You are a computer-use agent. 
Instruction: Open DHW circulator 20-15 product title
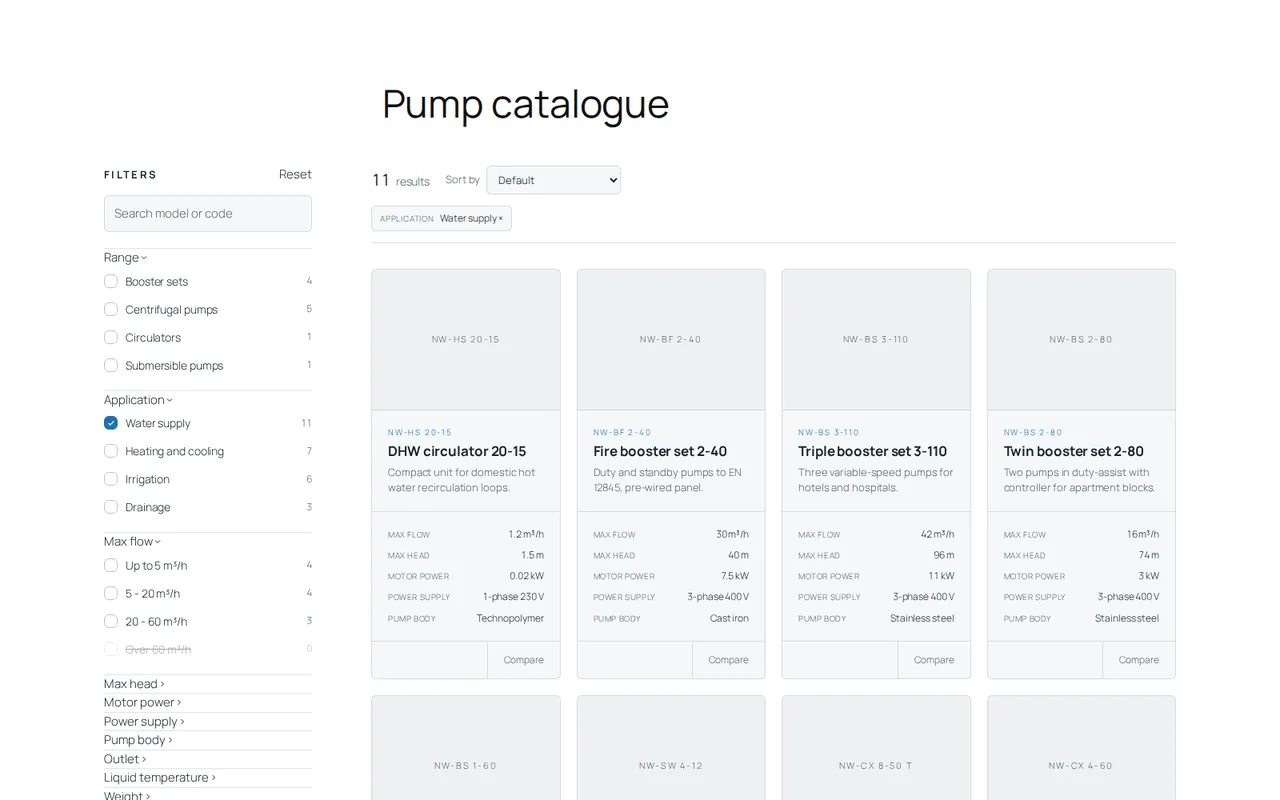pos(457,451)
